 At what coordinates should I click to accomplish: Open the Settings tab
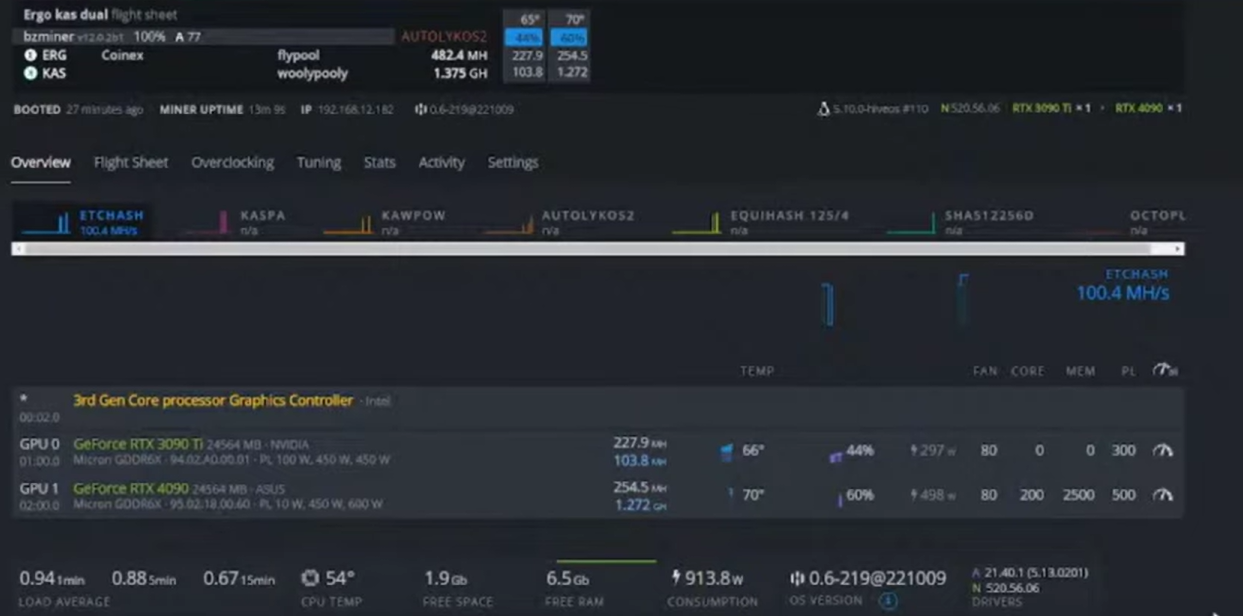pyautogui.click(x=513, y=162)
